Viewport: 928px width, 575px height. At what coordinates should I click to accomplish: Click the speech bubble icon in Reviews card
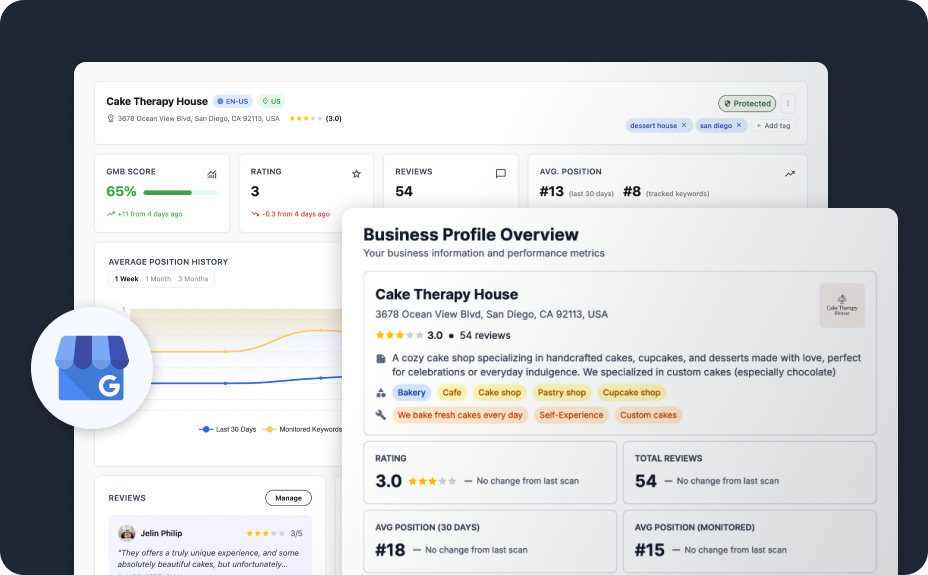[x=501, y=174]
